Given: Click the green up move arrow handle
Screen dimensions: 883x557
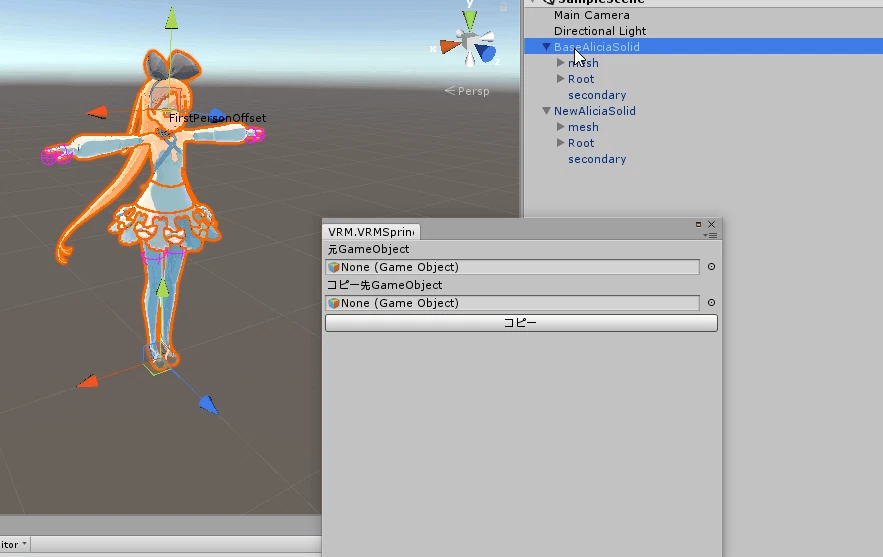Looking at the screenshot, I should [172, 19].
